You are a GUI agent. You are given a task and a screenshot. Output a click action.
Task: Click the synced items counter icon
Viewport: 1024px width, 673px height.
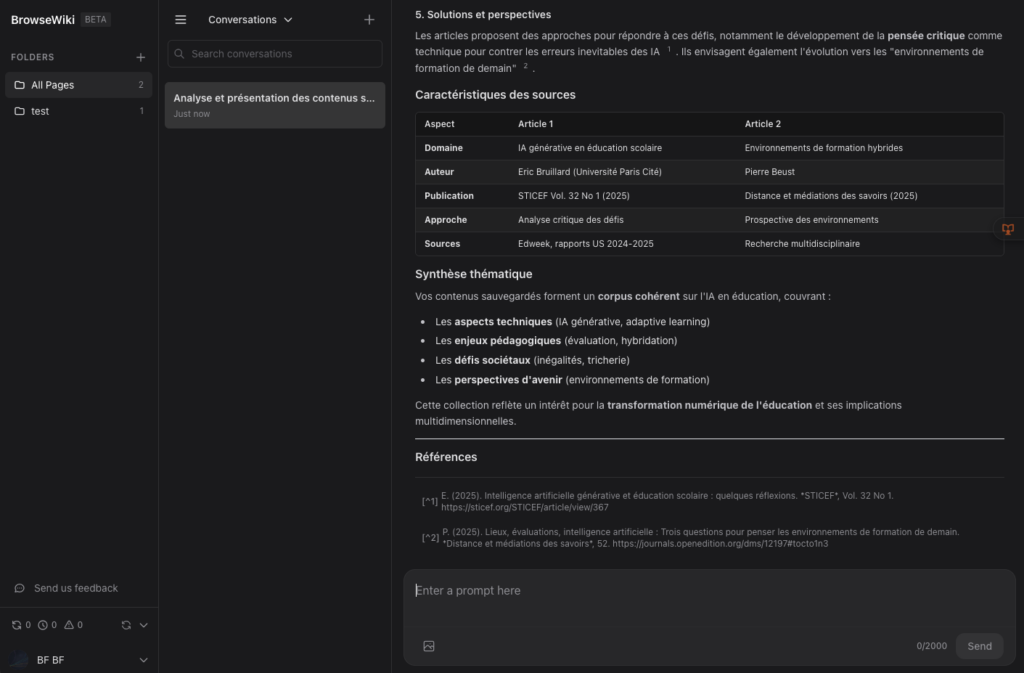(x=16, y=625)
